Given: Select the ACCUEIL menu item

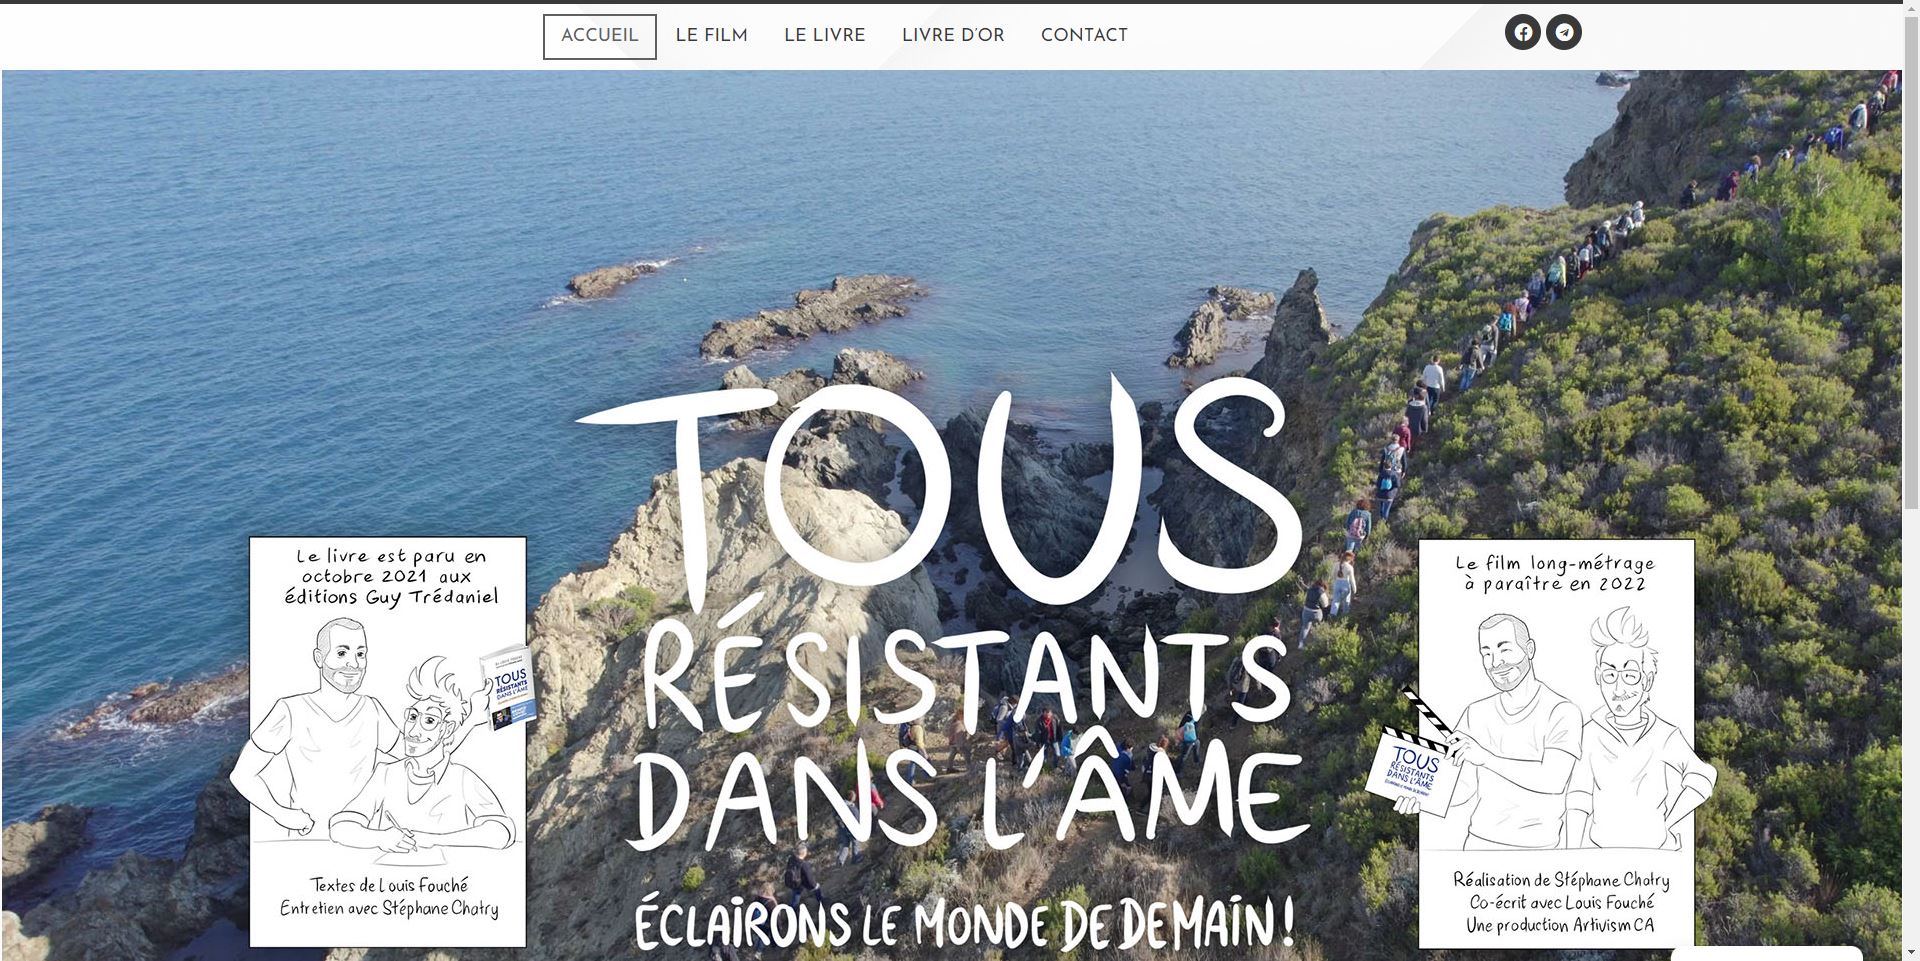Looking at the screenshot, I should (x=600, y=36).
